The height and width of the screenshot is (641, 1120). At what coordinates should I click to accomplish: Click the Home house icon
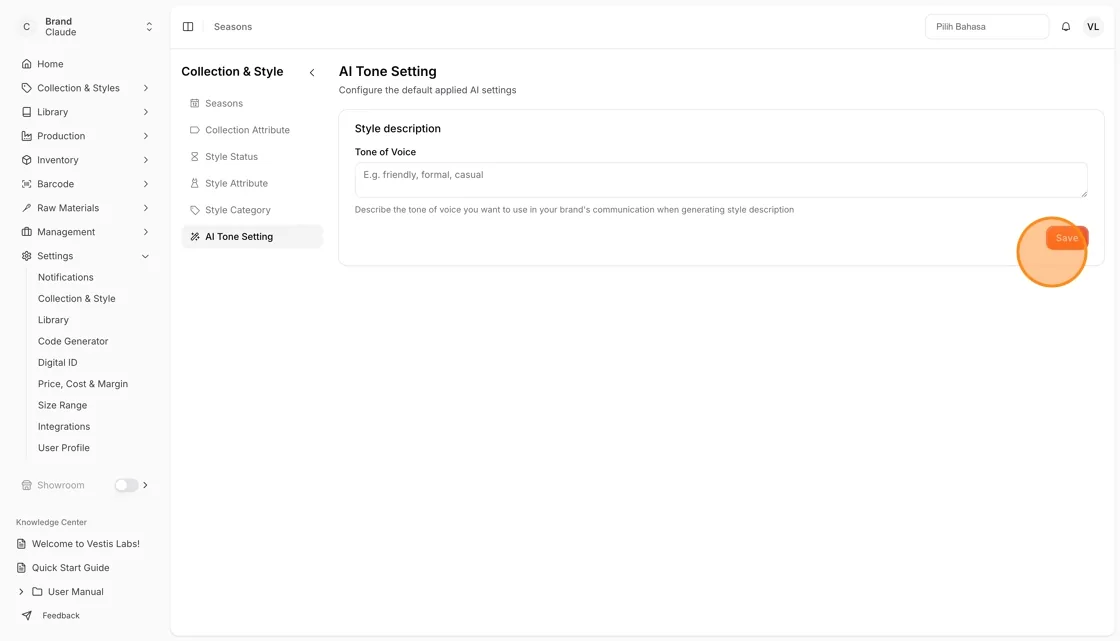26,64
